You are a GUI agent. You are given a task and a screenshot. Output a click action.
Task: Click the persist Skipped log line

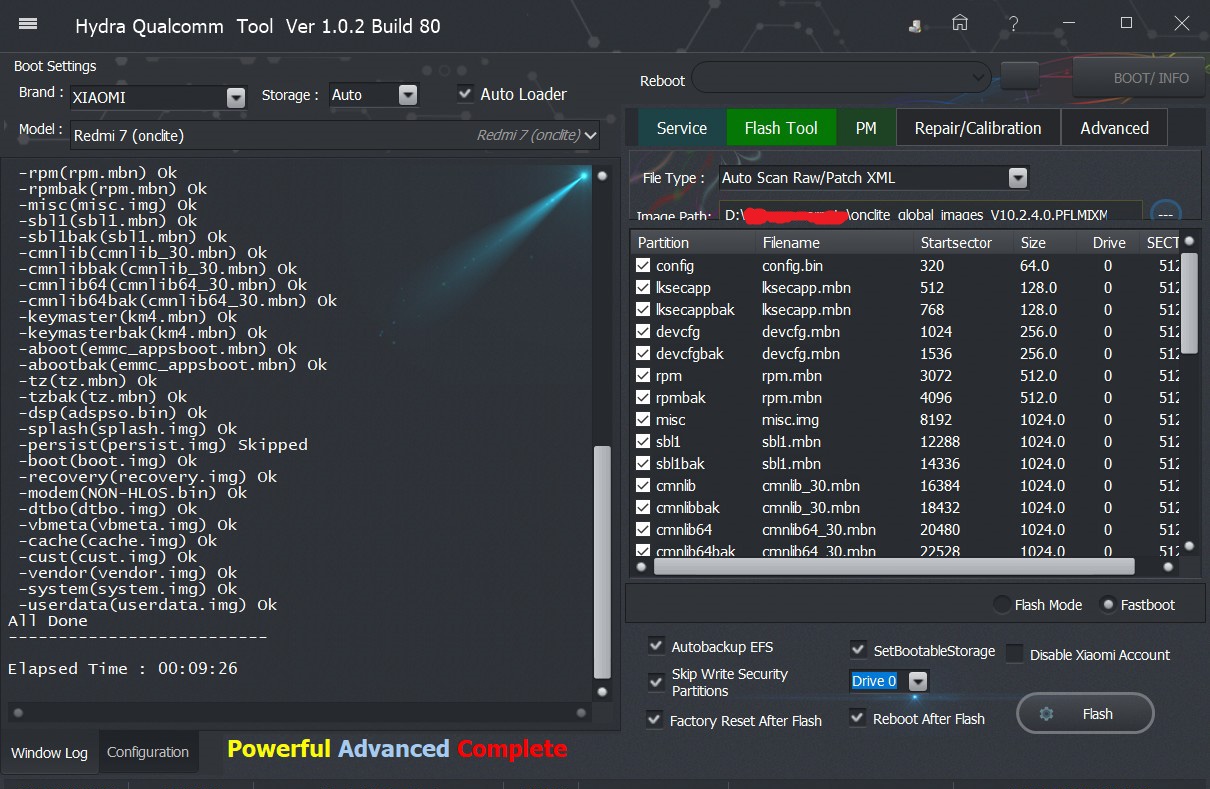pyautogui.click(x=163, y=445)
